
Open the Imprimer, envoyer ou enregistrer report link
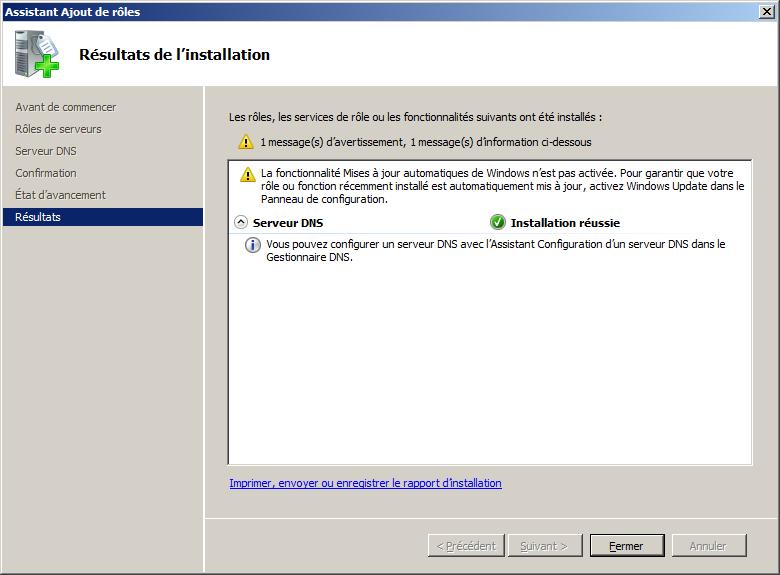[x=365, y=483]
